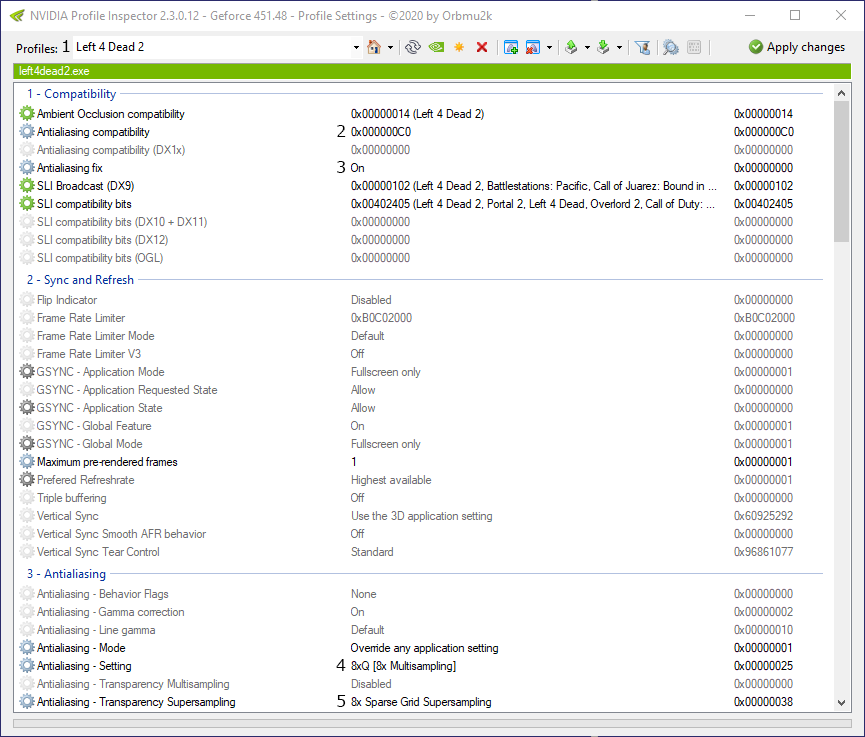
Task: Open the Profiles combo box dropdown arrow
Action: point(356,47)
